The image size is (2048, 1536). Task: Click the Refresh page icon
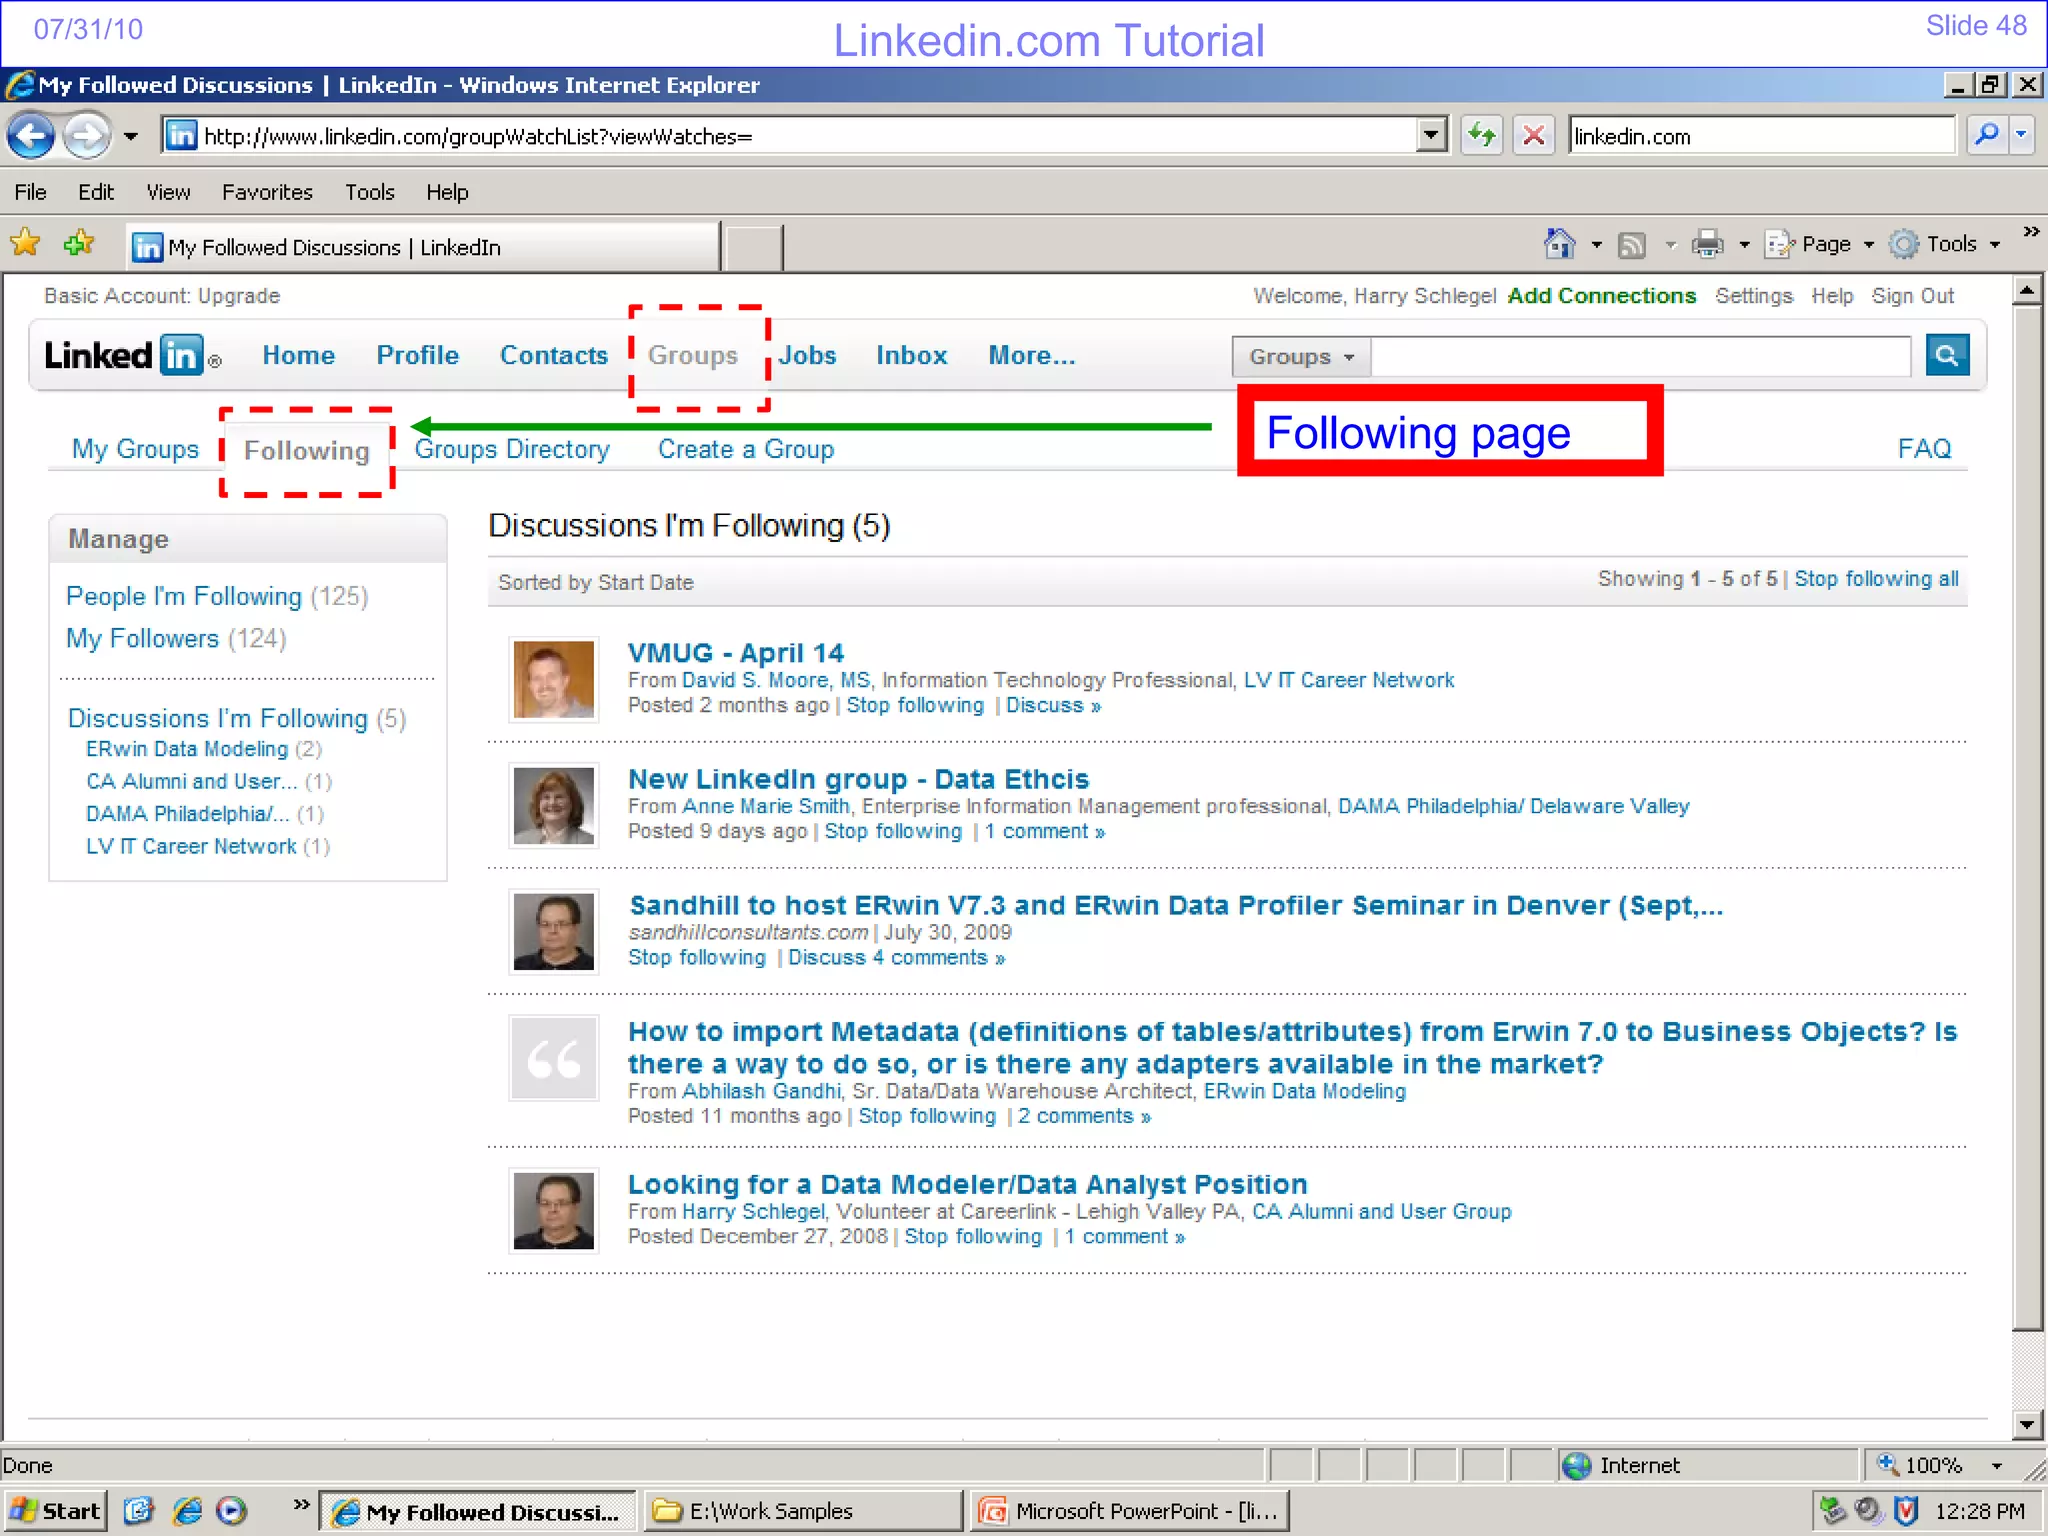[x=1481, y=135]
